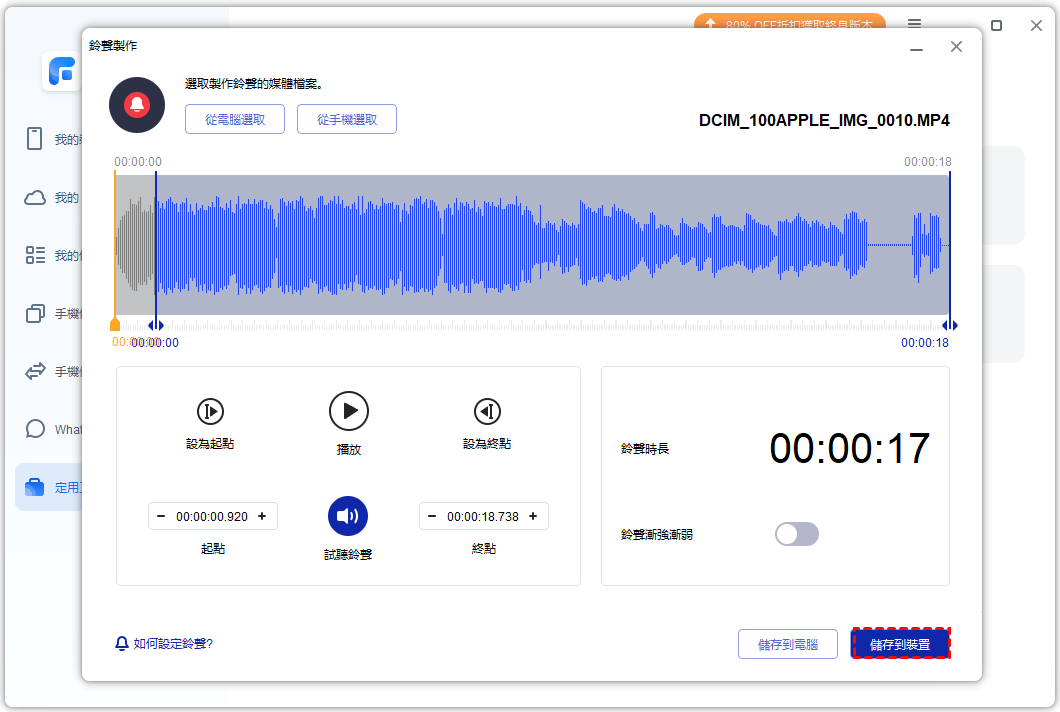Click the red ringtone bell icon
Screen dimensions: 1060x712
[x=137, y=105]
